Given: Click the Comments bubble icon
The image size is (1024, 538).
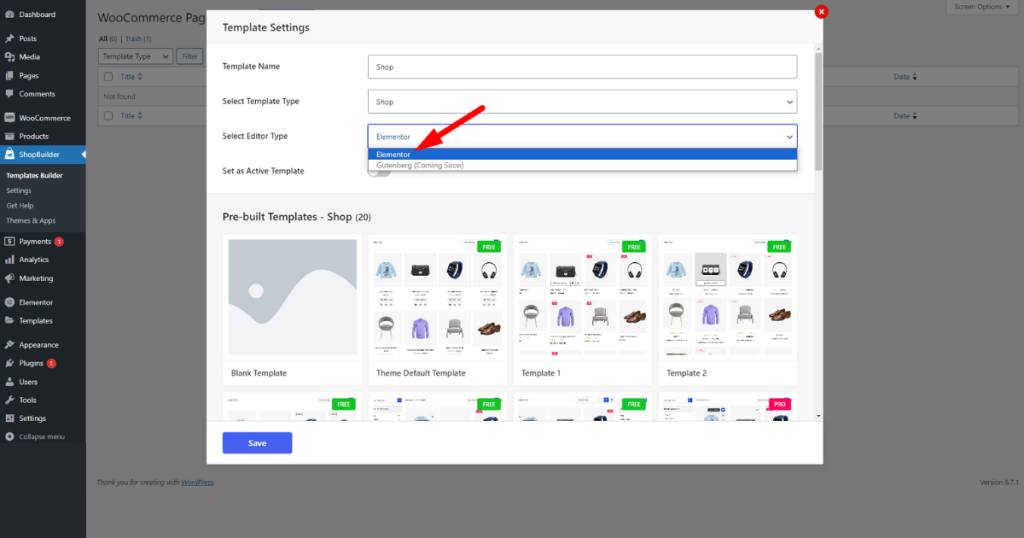Looking at the screenshot, I should [x=10, y=94].
